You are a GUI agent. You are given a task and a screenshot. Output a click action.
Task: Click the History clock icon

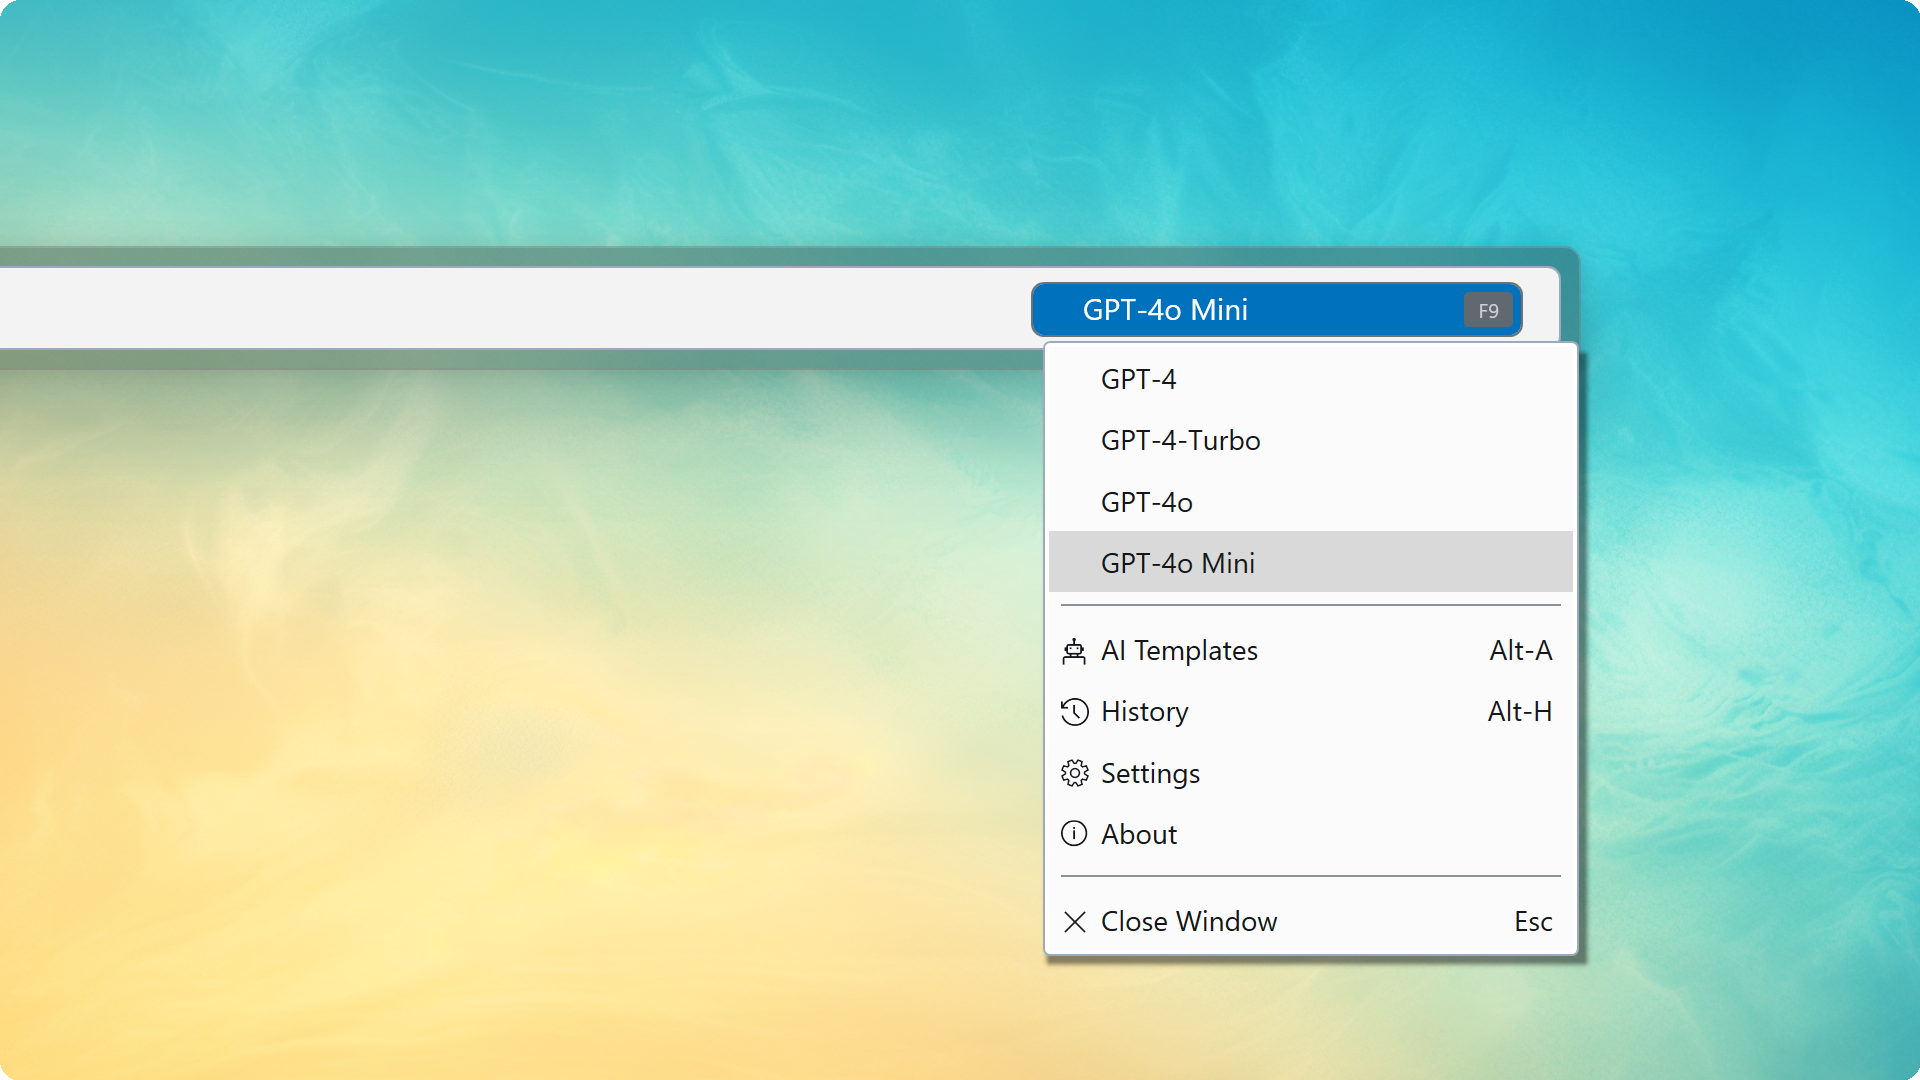pos(1074,712)
